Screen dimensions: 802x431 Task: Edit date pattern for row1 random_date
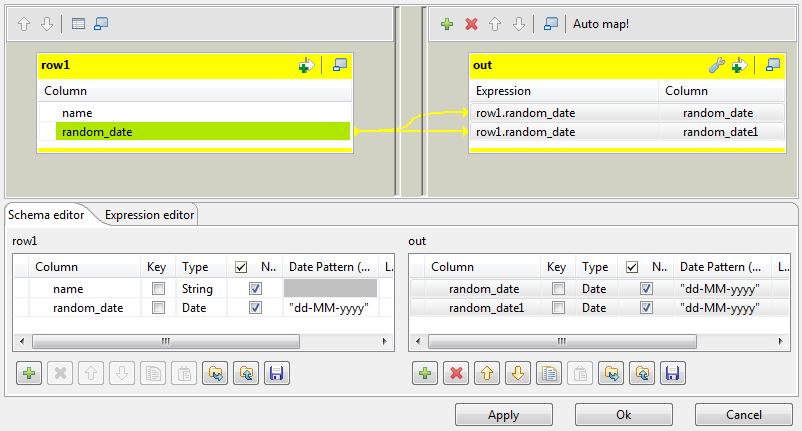pyautogui.click(x=330, y=308)
